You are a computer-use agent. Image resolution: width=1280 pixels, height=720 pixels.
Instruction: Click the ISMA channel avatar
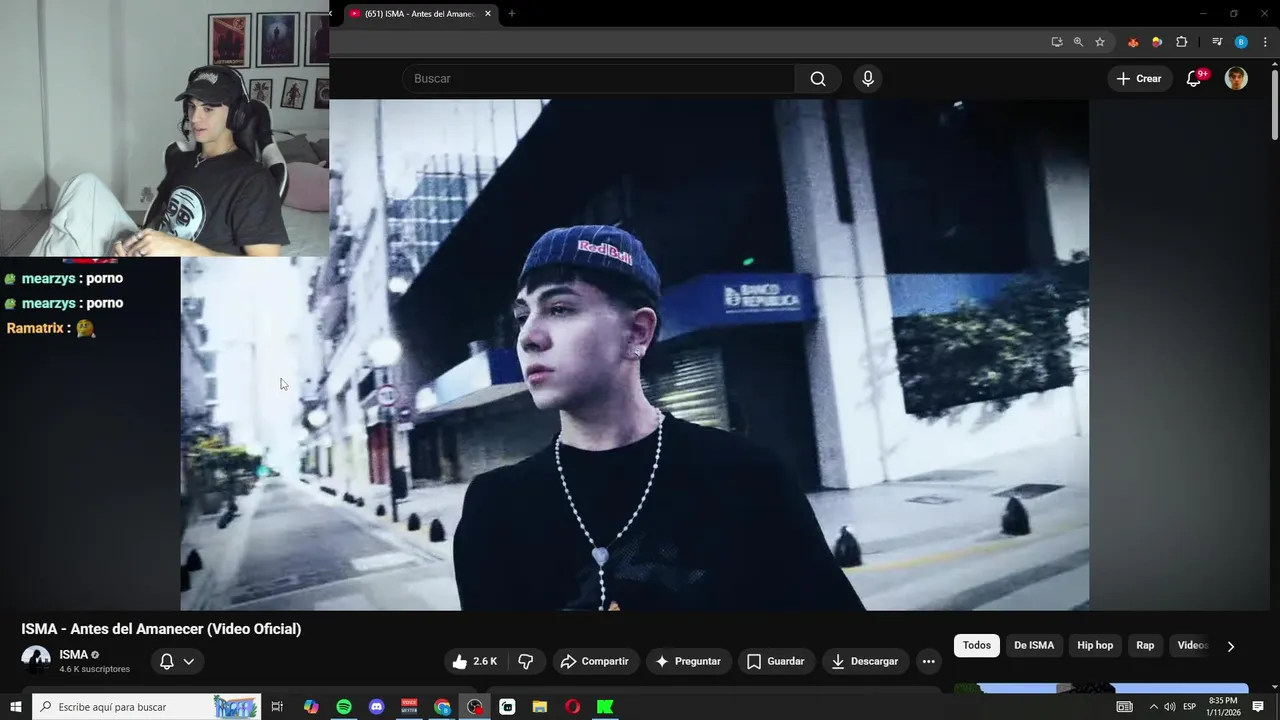pyautogui.click(x=36, y=660)
